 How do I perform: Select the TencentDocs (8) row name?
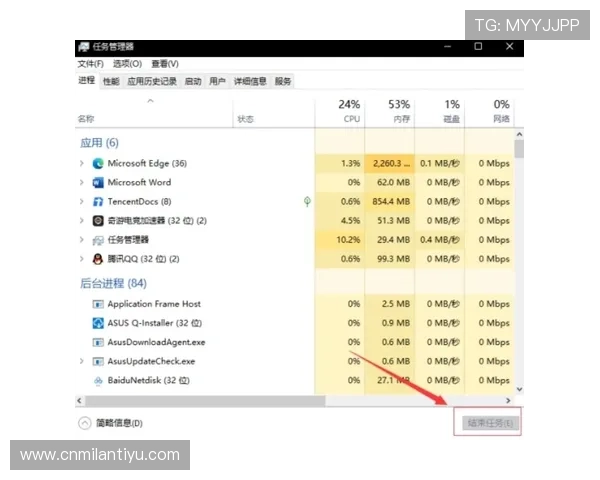pos(139,202)
